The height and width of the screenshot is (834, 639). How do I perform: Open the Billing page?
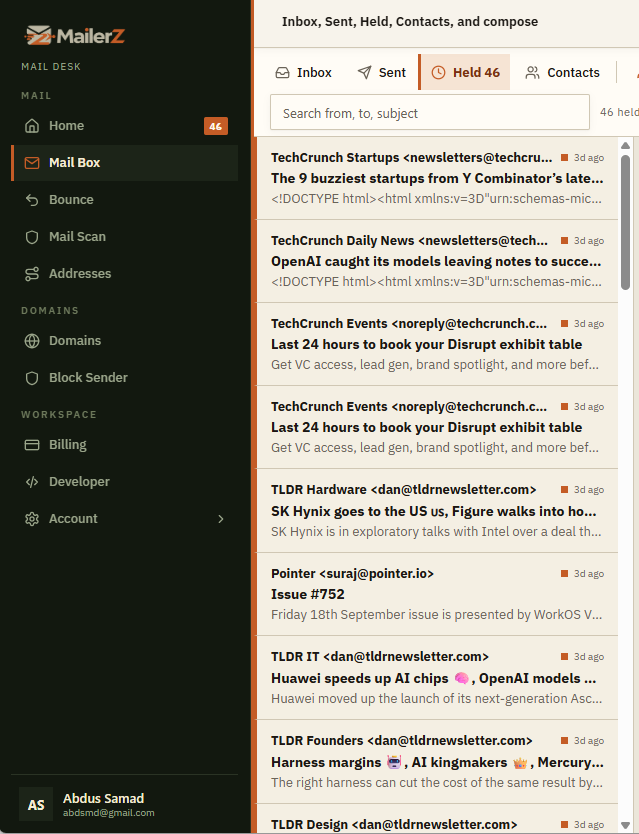125,445
